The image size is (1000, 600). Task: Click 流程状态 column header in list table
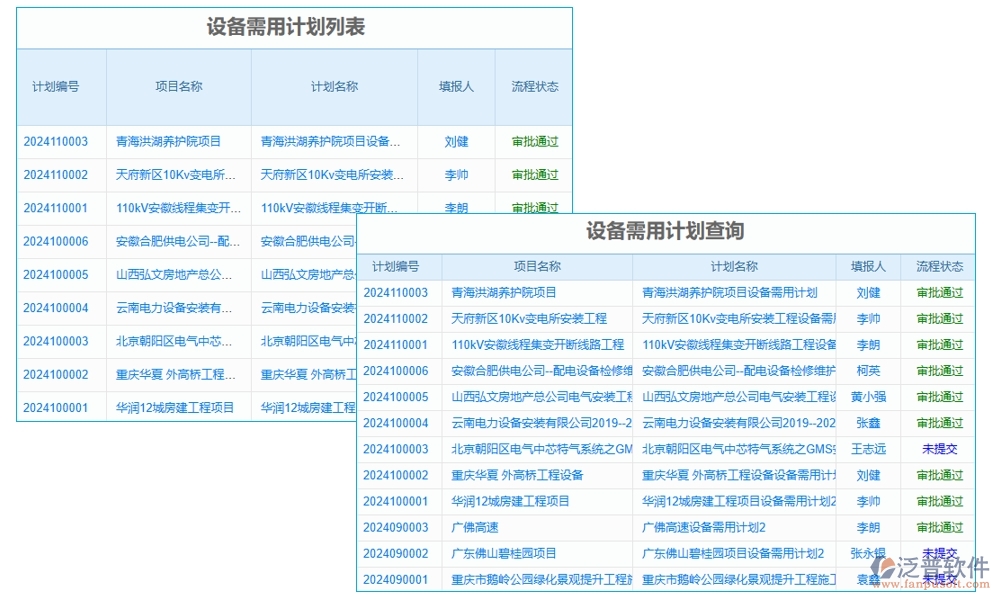[x=536, y=87]
